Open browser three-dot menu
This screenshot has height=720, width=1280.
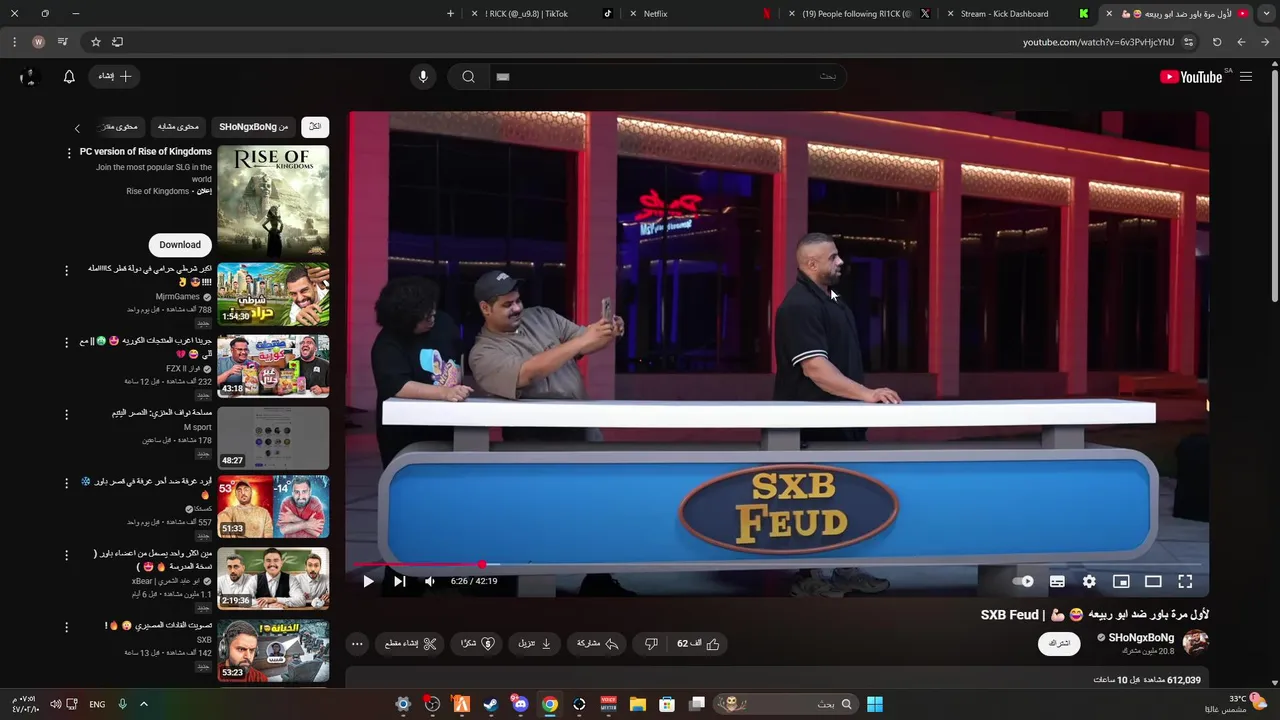[x=14, y=42]
